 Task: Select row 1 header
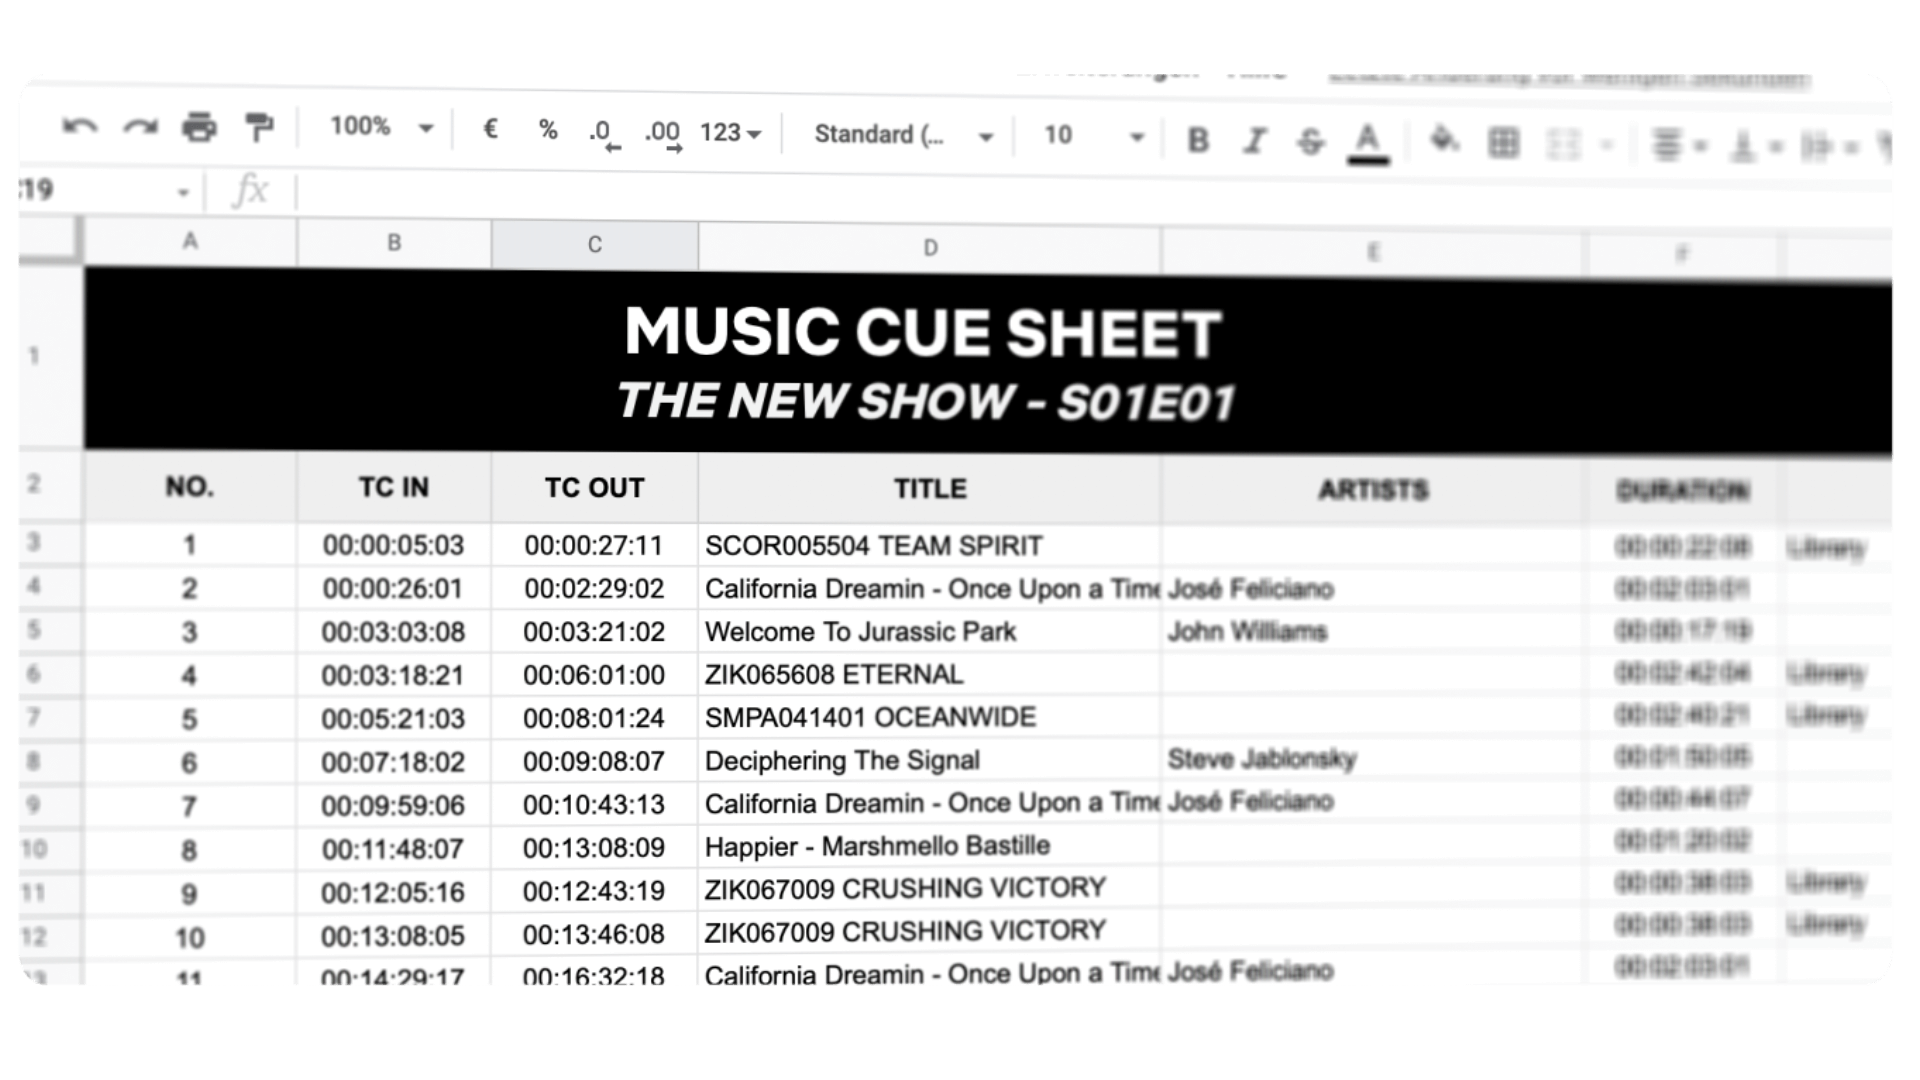tap(50, 356)
